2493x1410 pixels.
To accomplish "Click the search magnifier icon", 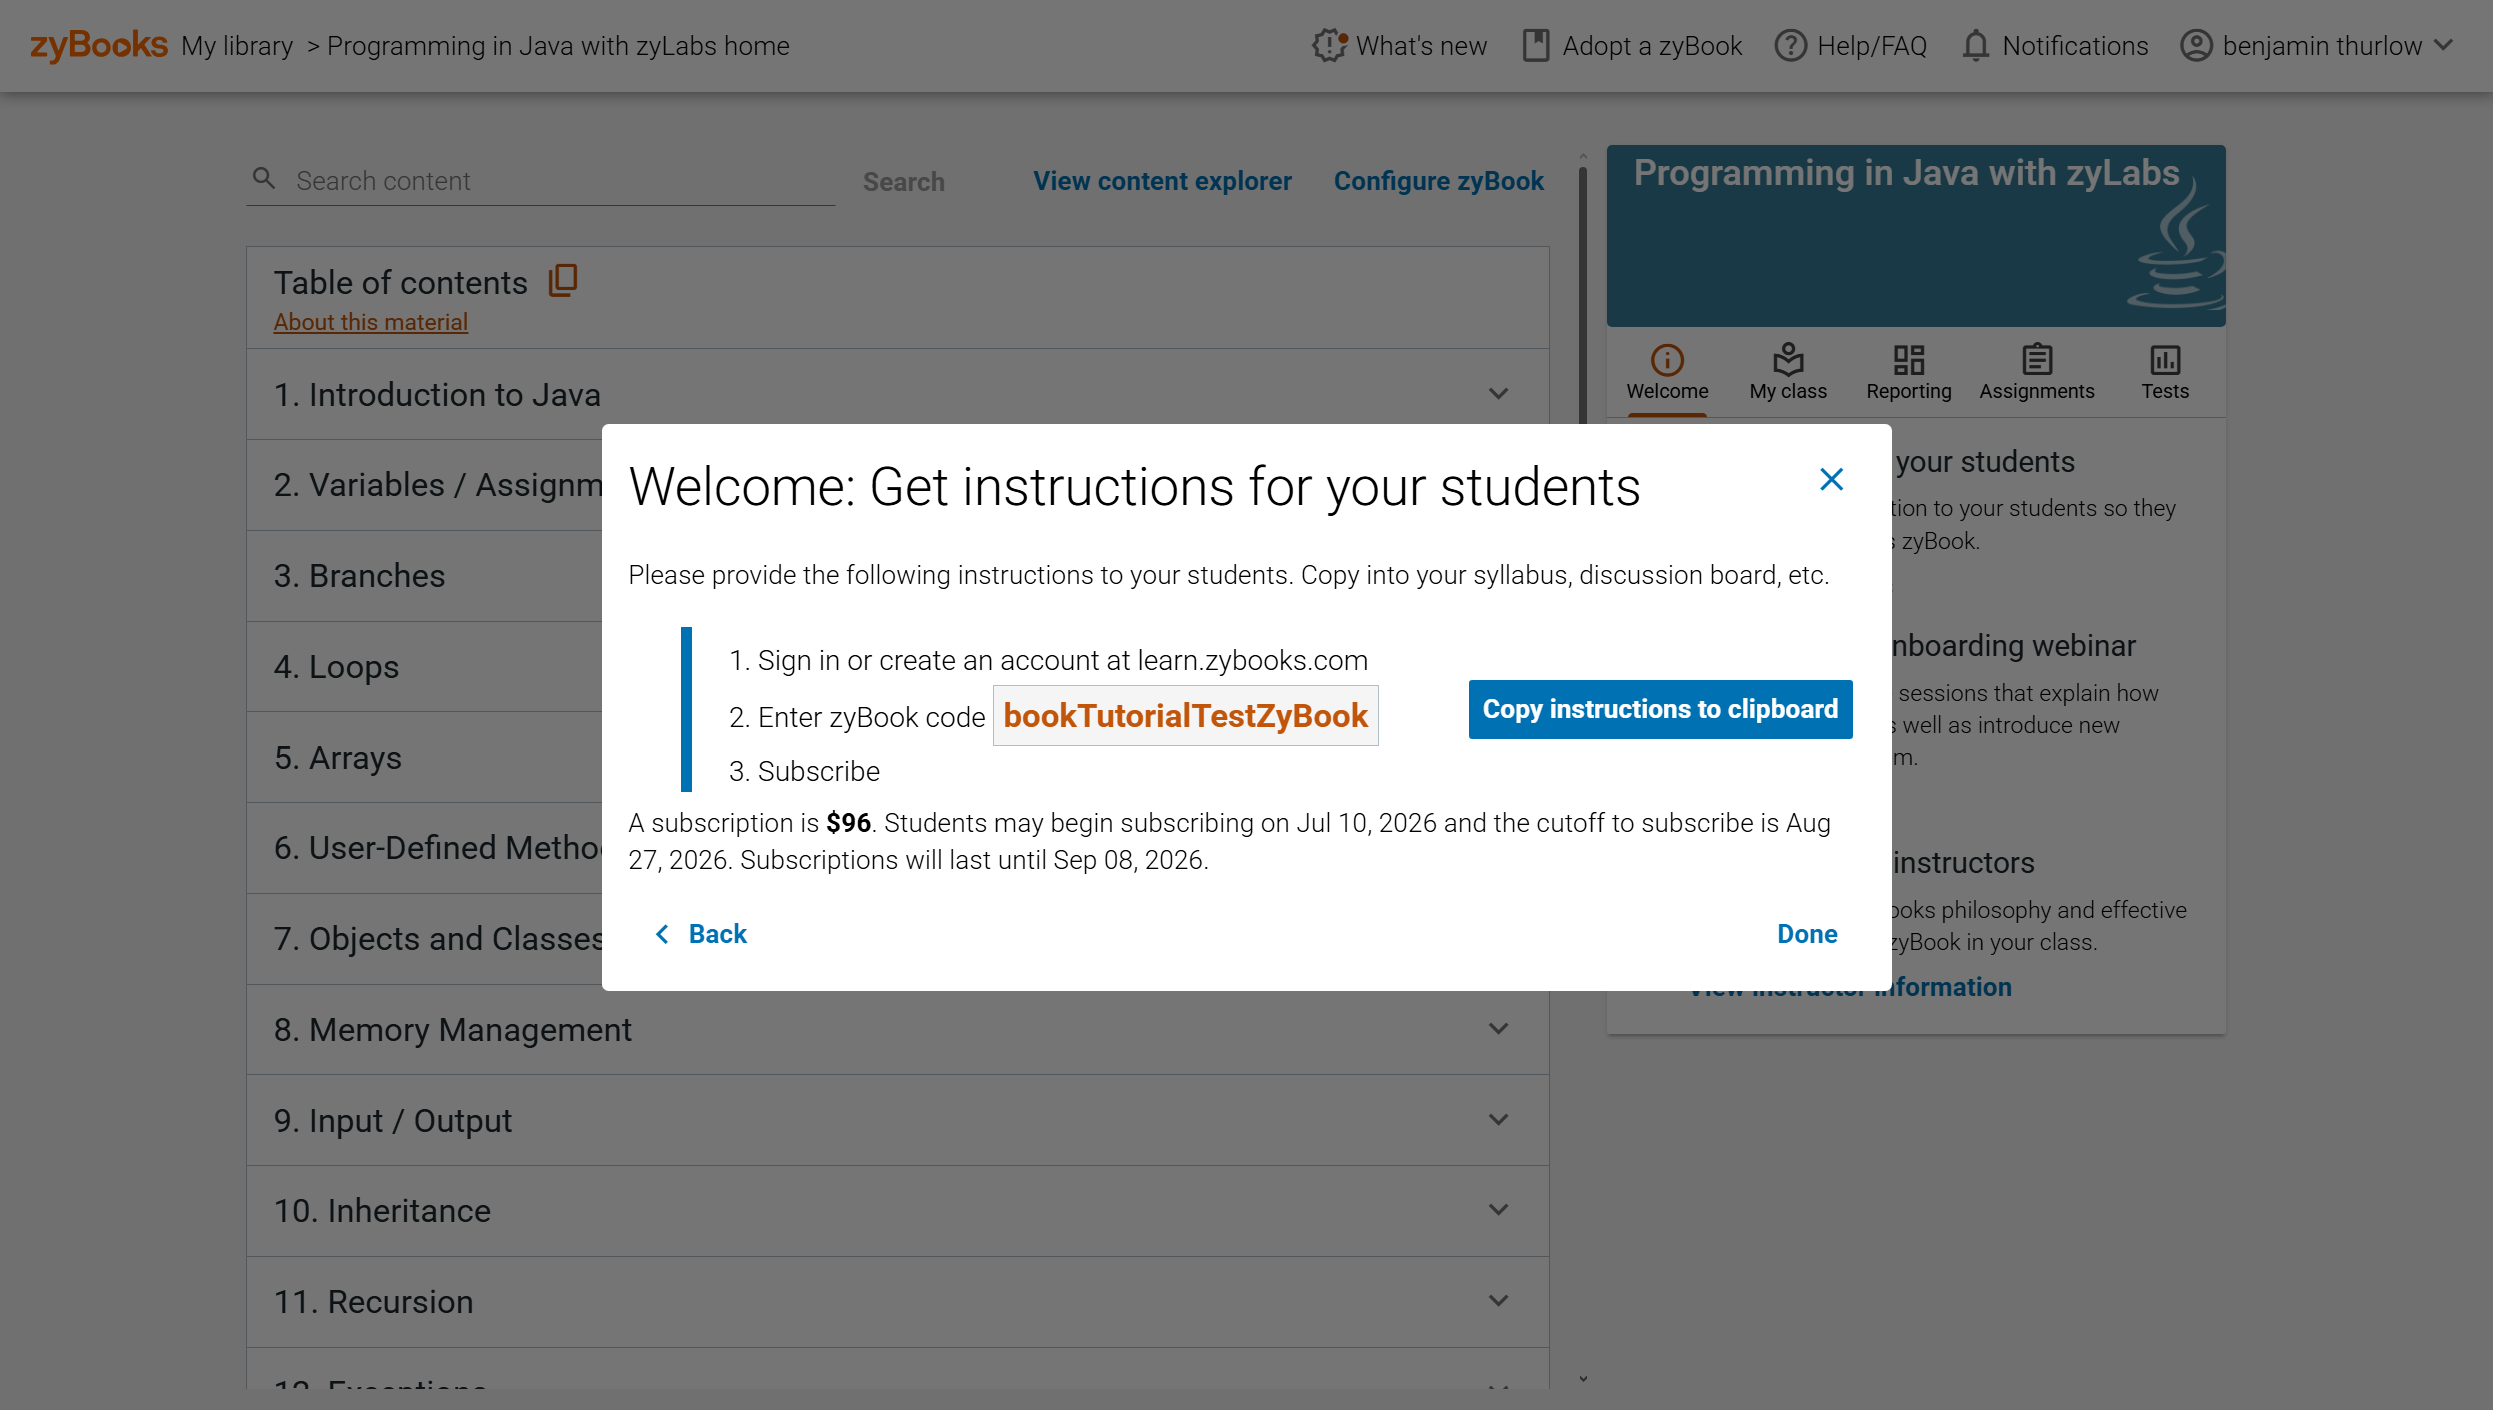I will (264, 179).
